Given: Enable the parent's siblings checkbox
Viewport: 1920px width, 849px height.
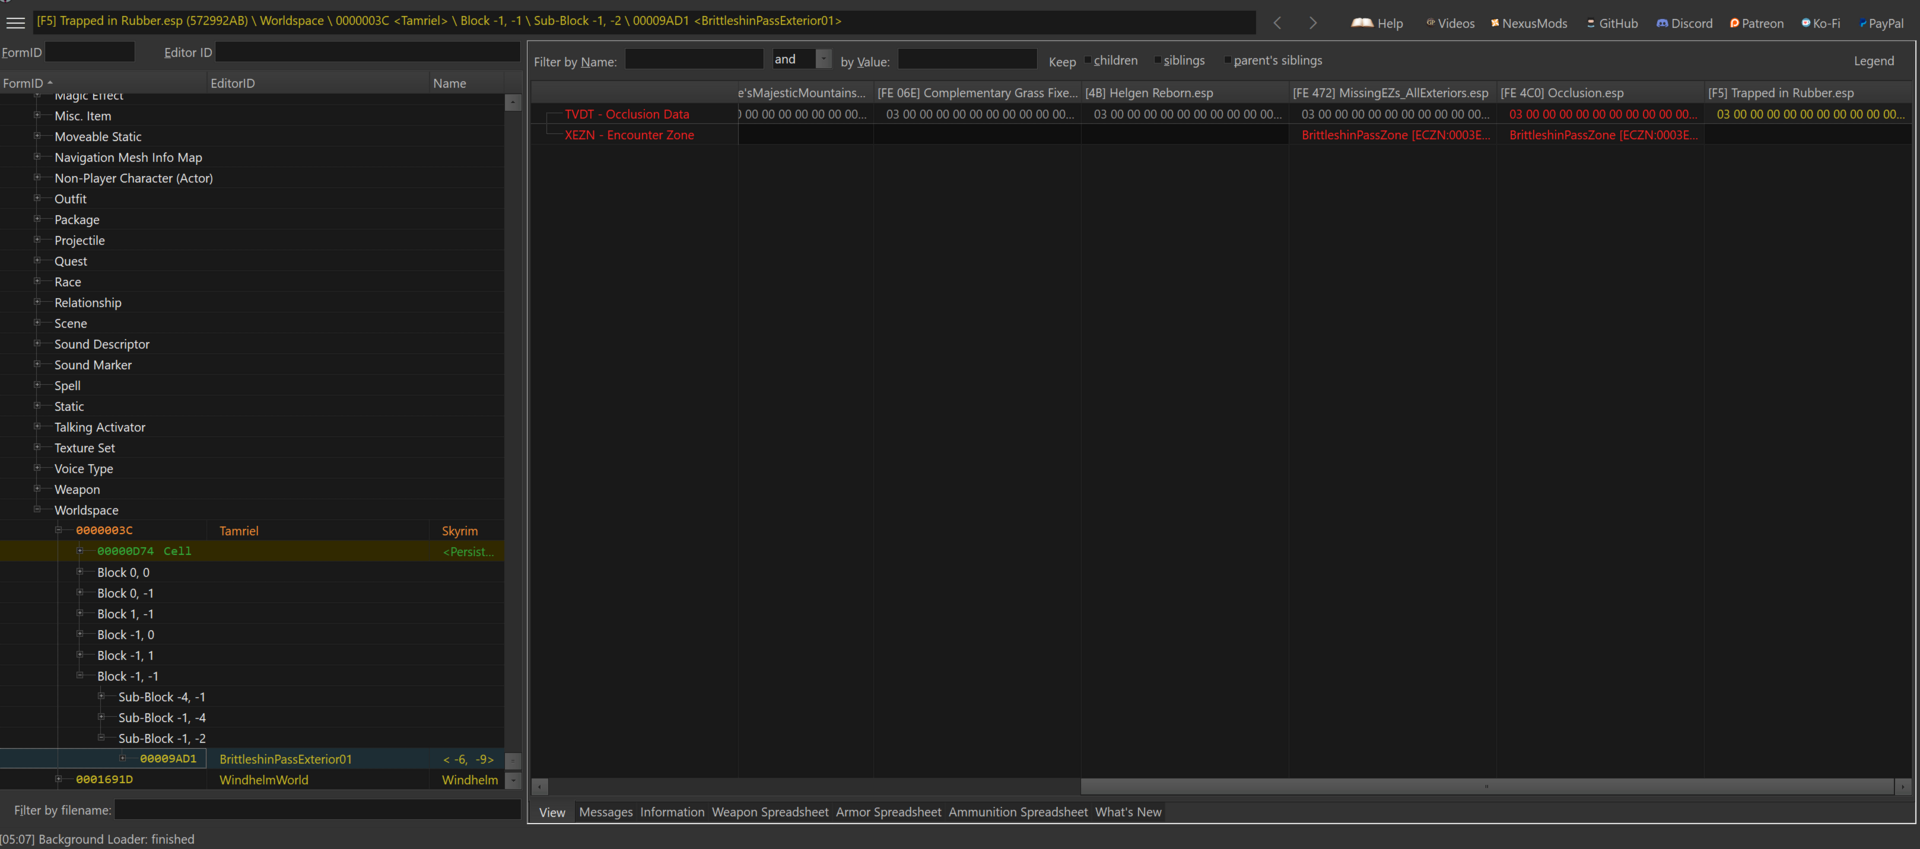Looking at the screenshot, I should click(x=1228, y=61).
